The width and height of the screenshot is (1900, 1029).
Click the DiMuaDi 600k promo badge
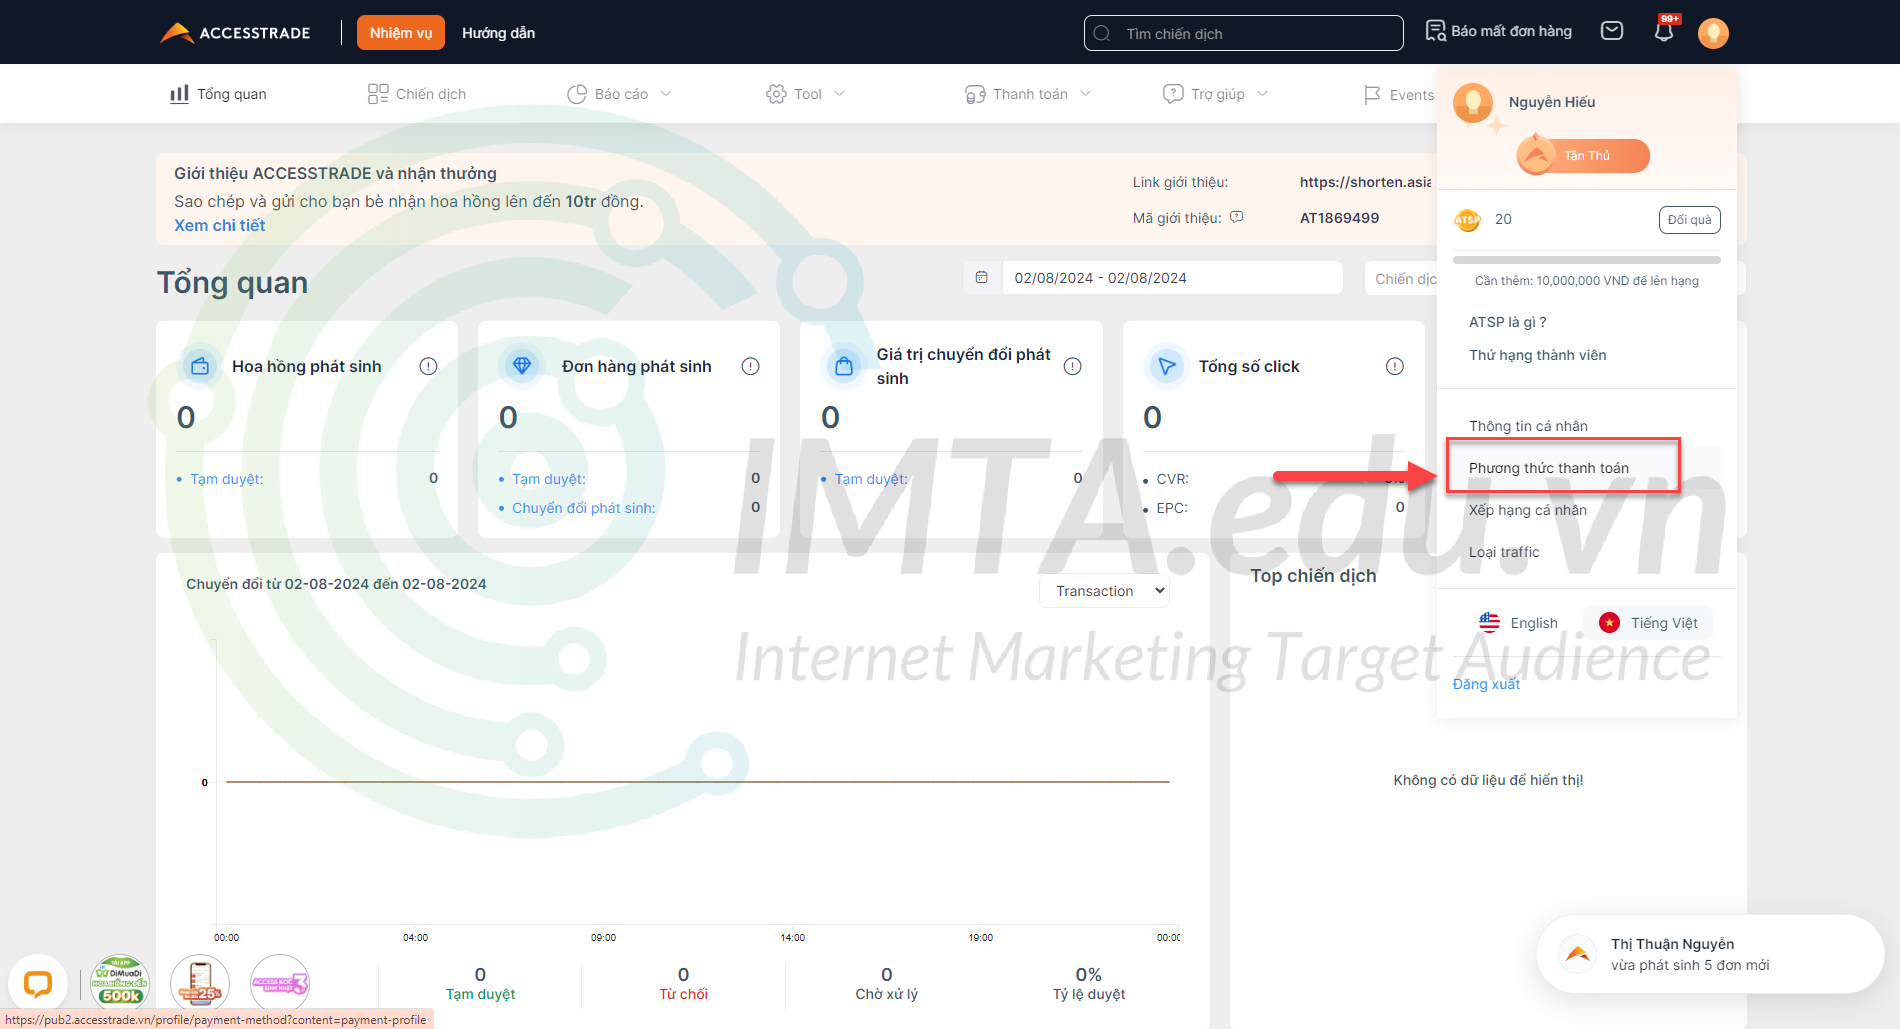point(120,982)
